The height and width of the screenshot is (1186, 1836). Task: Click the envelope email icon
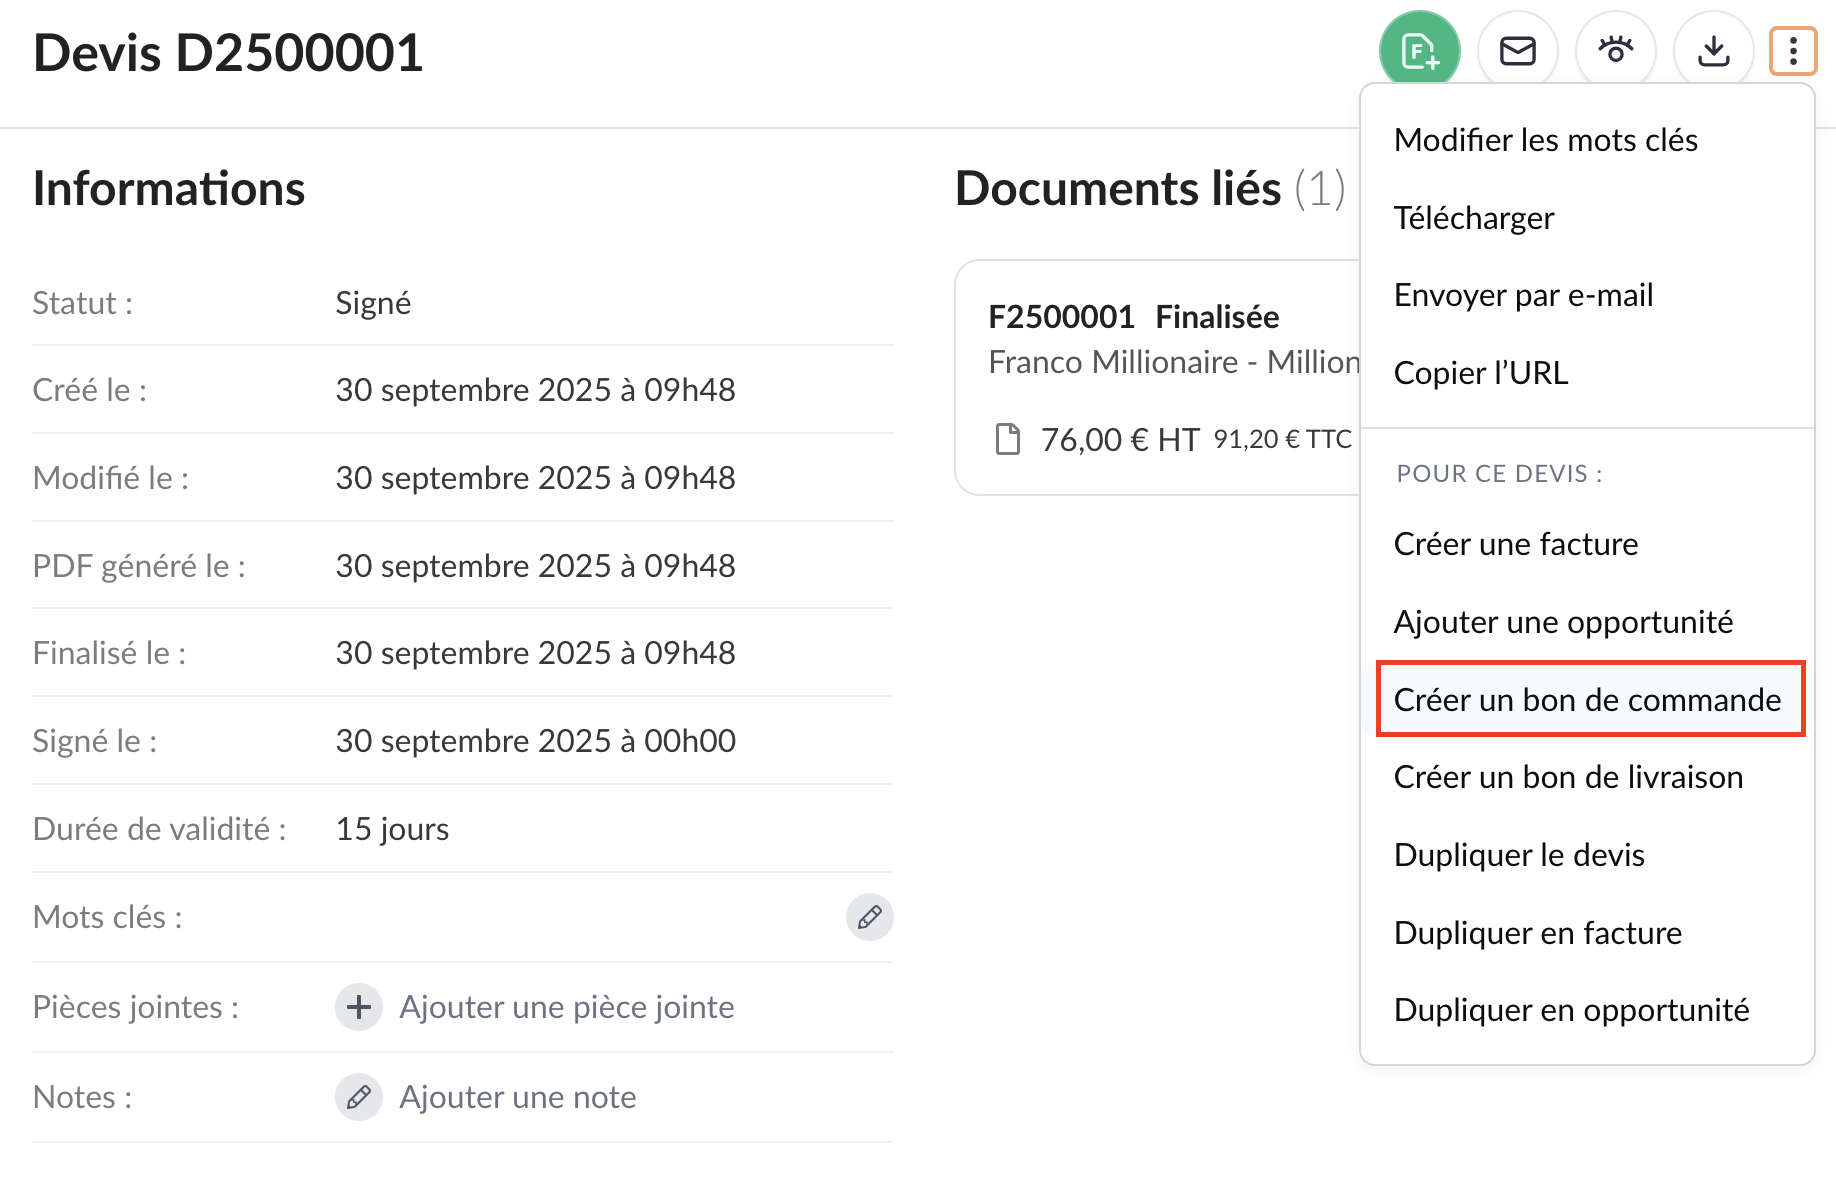[x=1517, y=51]
